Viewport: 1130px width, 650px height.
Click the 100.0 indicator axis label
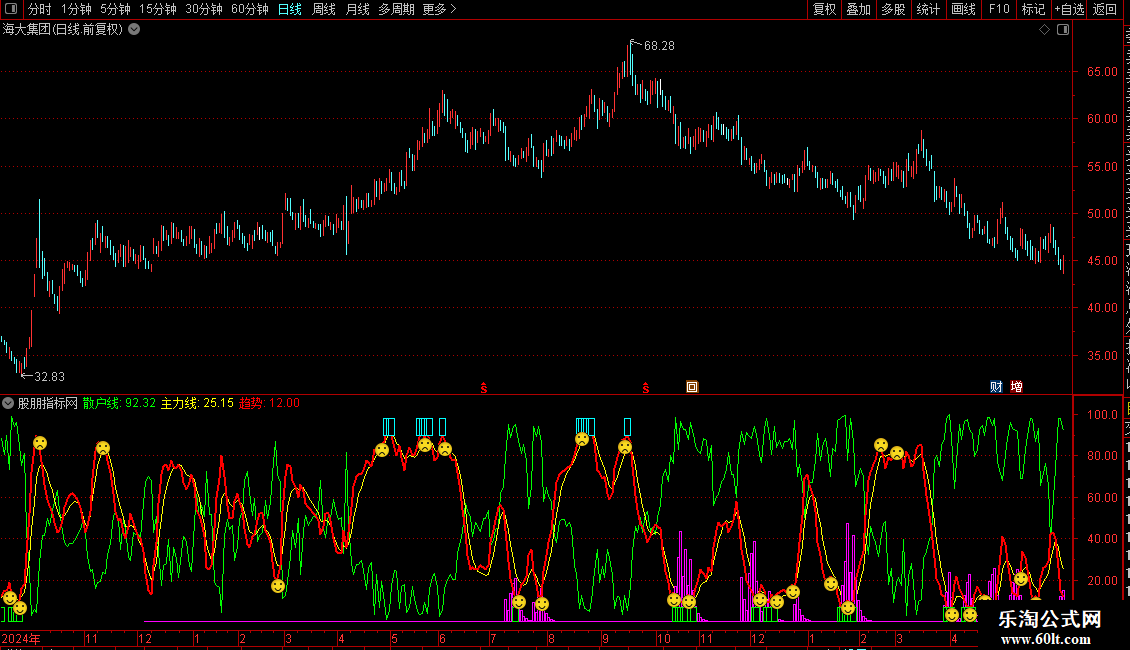pos(1103,415)
